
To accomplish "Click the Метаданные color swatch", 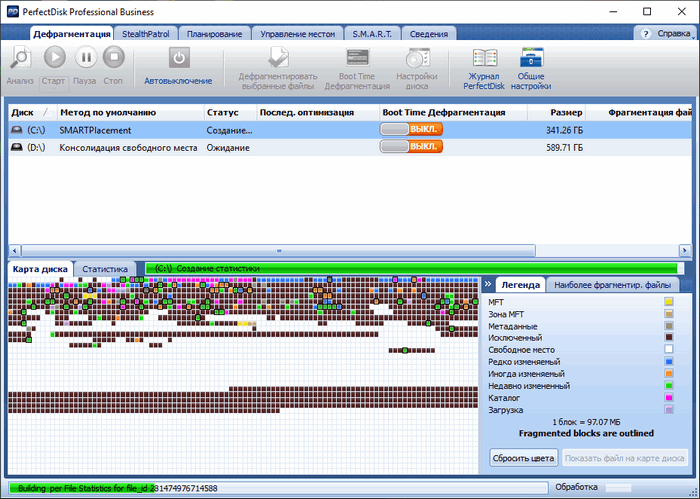I will [x=669, y=326].
